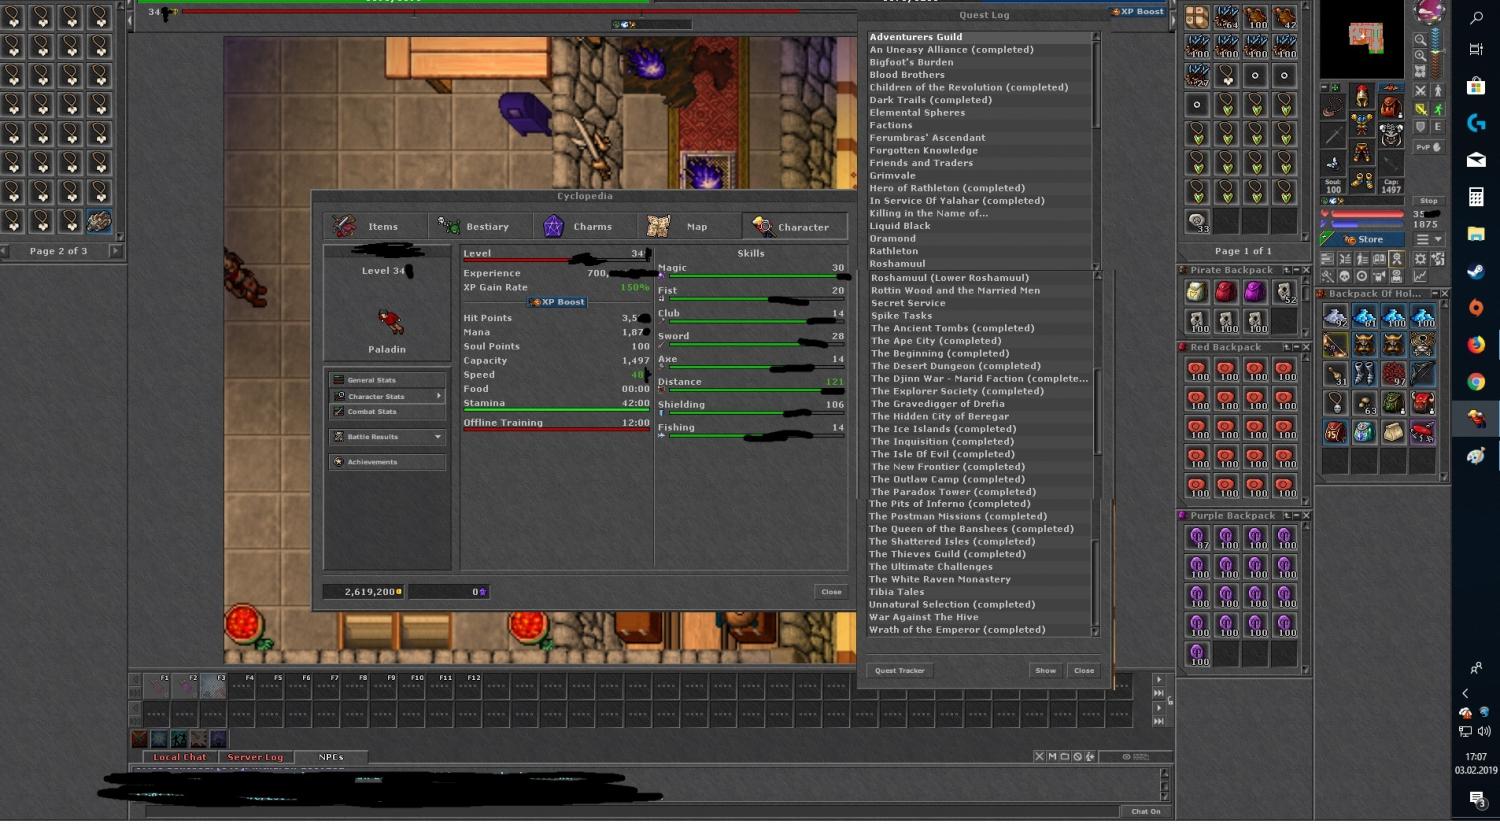Open the Store

(x=1363, y=240)
